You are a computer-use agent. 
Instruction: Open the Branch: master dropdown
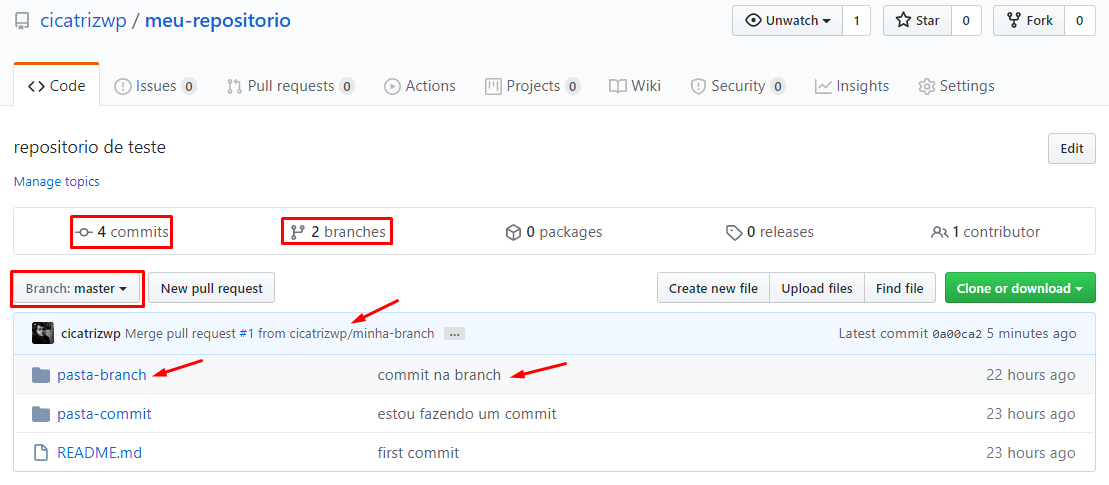tap(76, 288)
